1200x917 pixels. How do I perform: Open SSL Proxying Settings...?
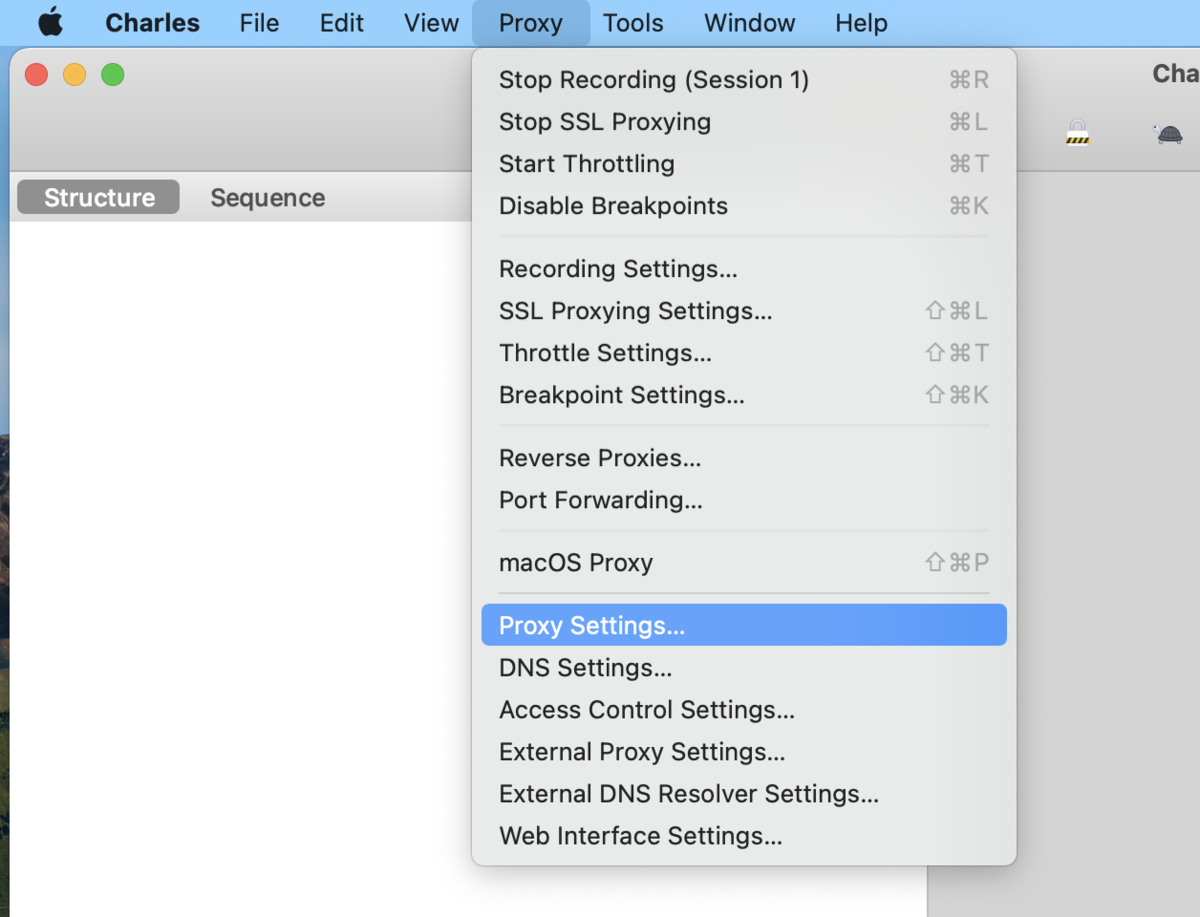(635, 311)
